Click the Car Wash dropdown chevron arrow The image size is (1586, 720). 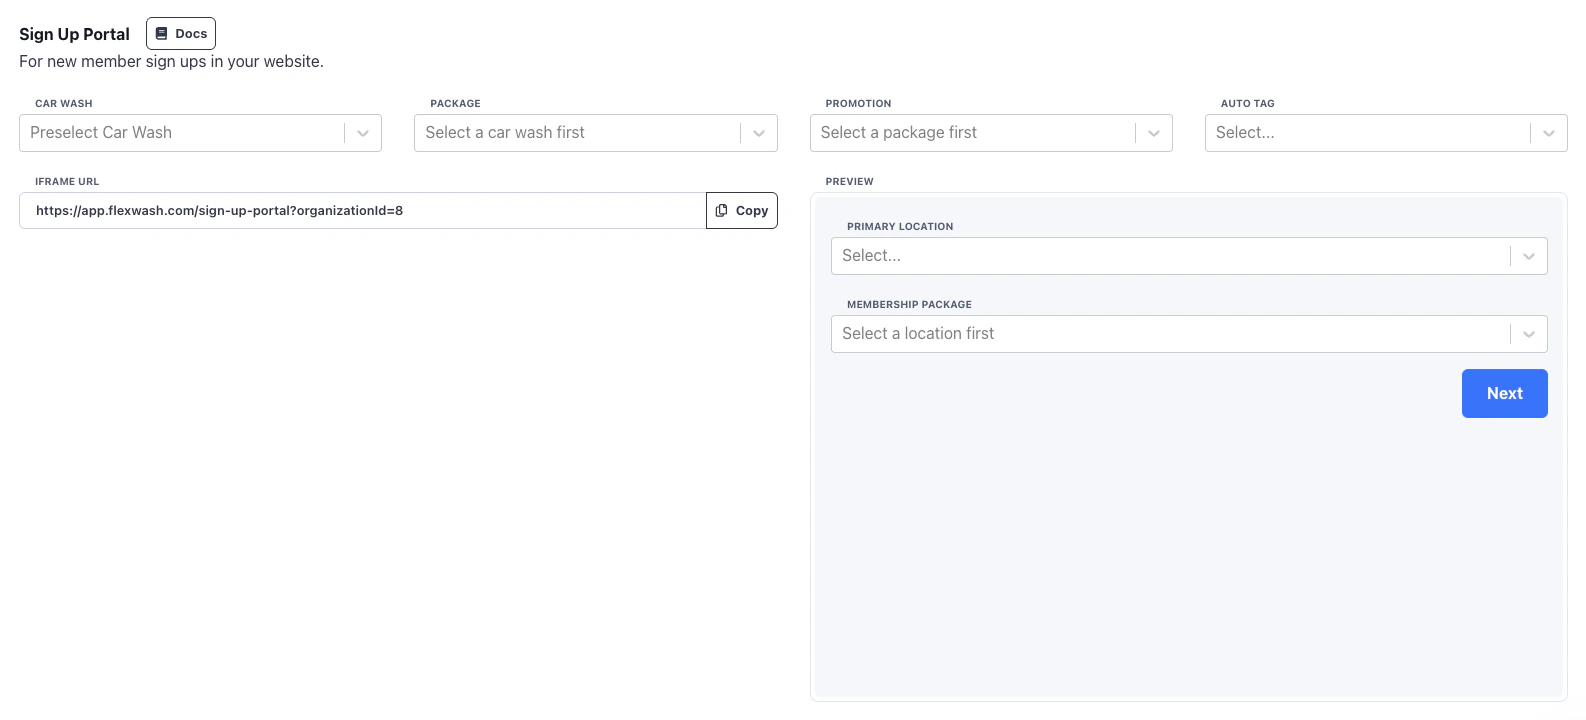363,133
